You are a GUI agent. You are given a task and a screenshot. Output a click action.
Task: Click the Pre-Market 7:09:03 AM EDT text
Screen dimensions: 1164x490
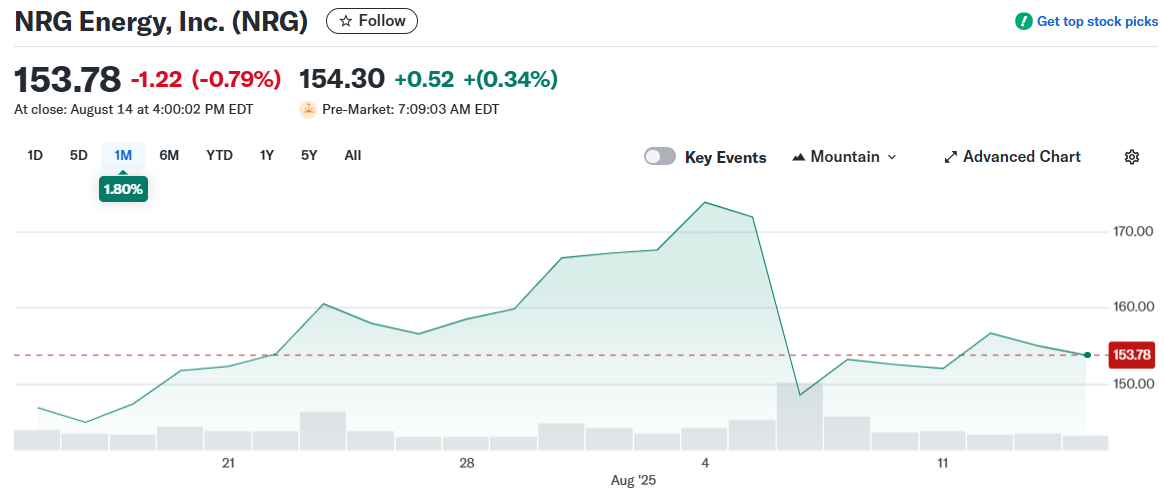[x=411, y=110]
